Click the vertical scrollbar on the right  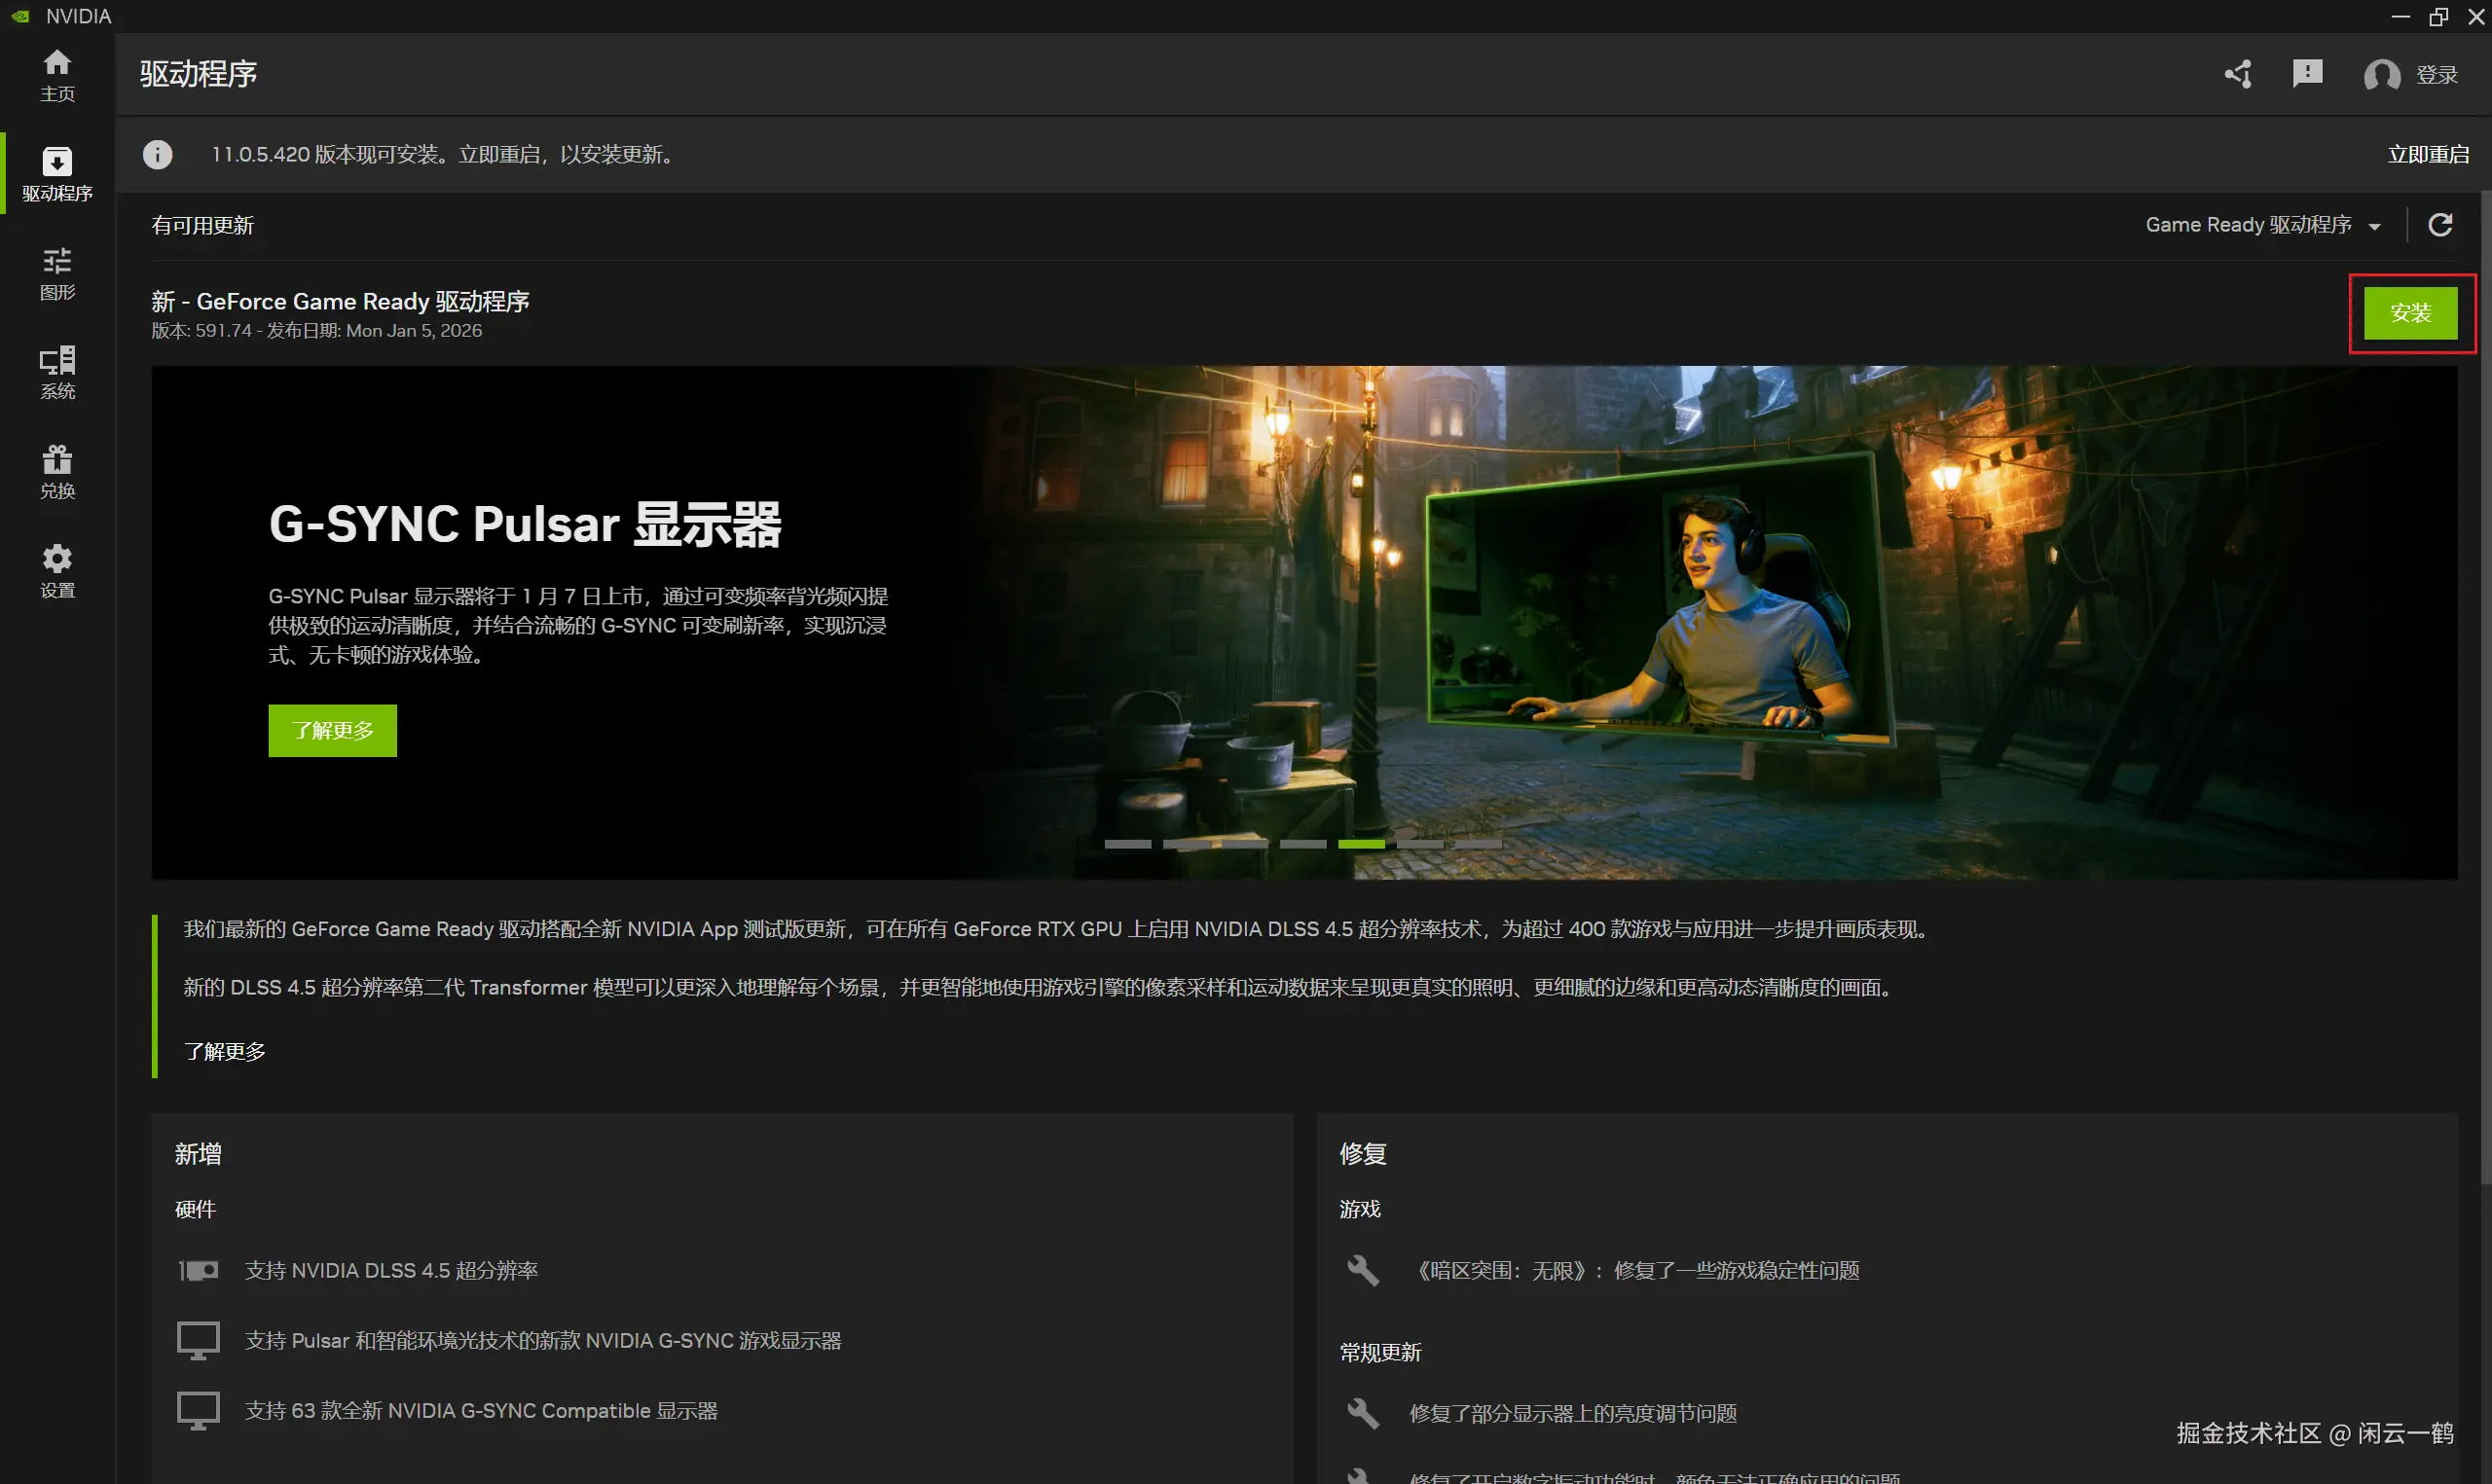click(x=2485, y=690)
